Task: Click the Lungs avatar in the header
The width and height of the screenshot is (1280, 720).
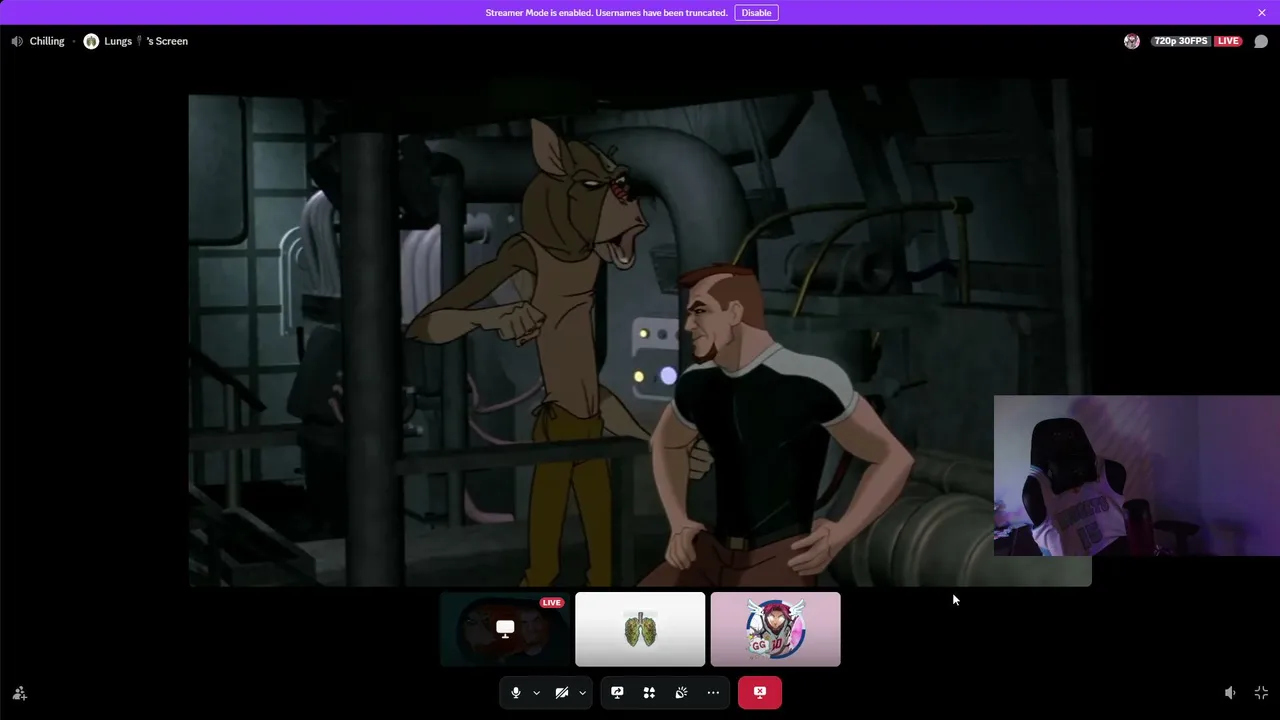Action: point(91,41)
